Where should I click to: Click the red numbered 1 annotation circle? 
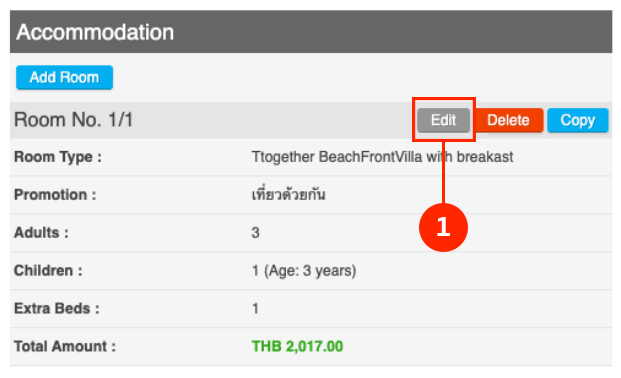444,227
